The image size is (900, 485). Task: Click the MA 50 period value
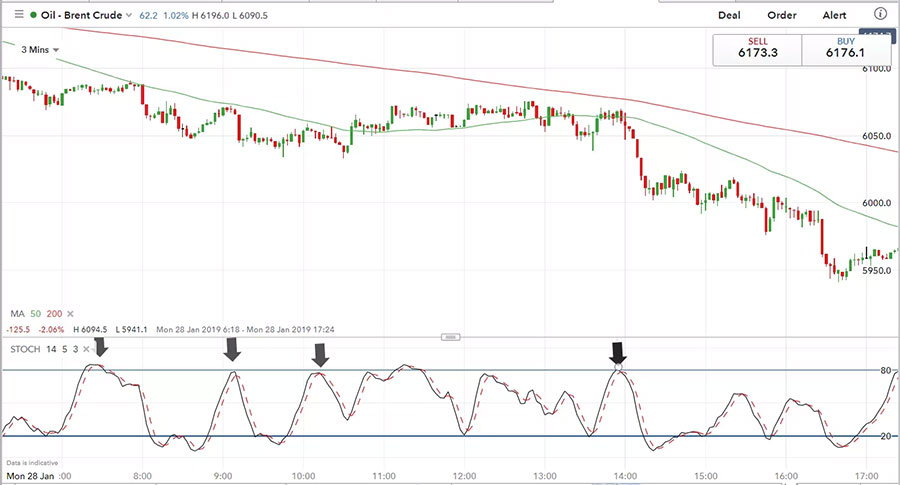tap(36, 314)
